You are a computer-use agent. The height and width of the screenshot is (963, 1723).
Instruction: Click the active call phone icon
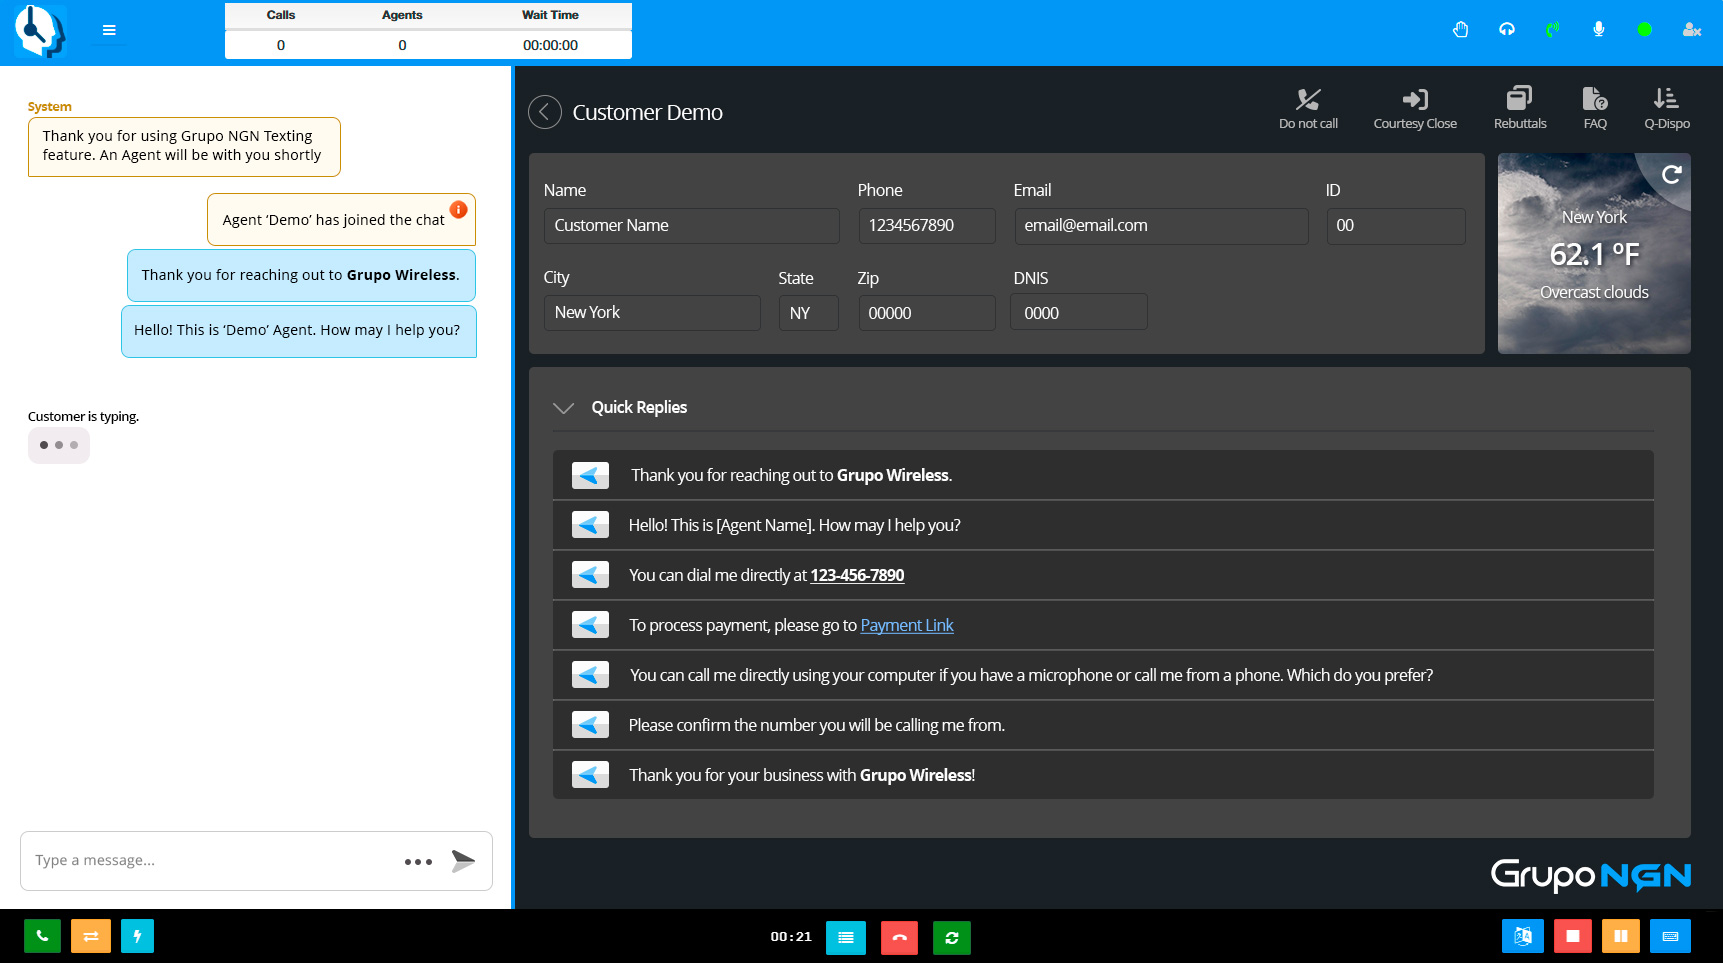[x=1553, y=29]
